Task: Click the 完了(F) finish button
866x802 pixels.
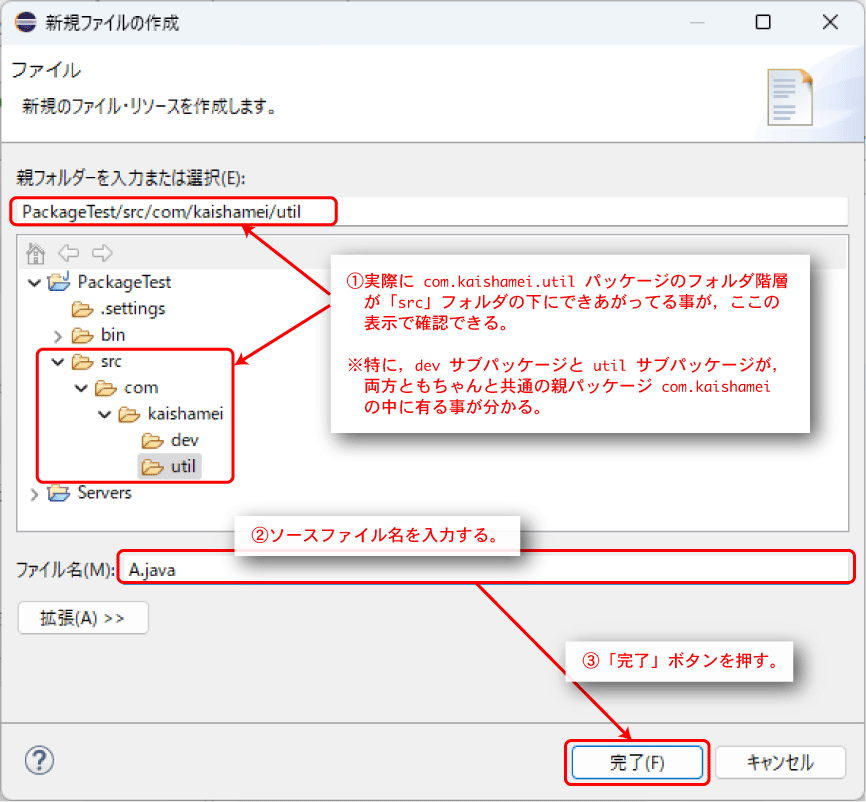Action: click(x=637, y=763)
